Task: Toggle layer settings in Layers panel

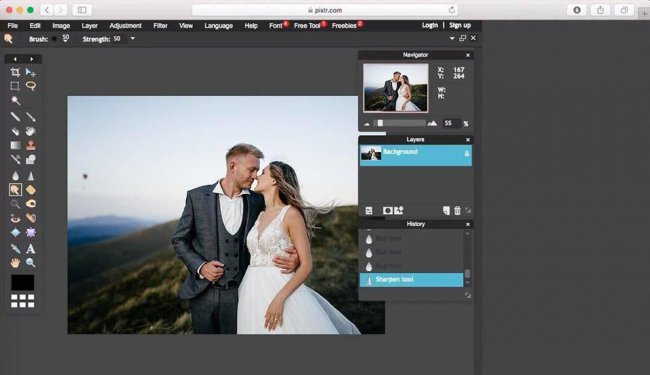Action: point(369,210)
